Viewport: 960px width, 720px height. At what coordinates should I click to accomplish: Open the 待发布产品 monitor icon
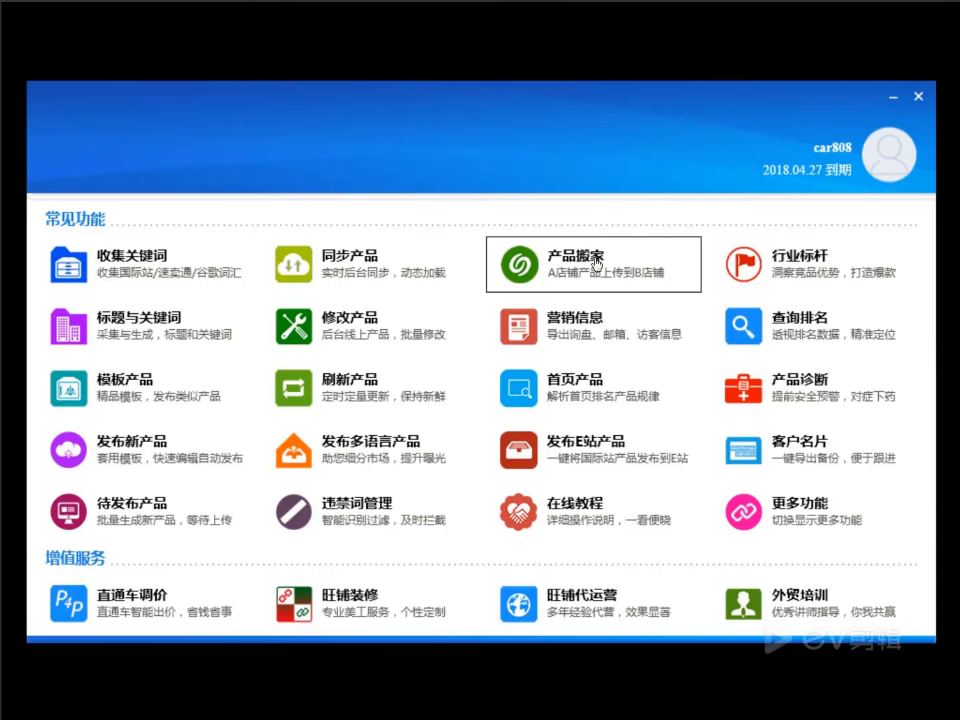click(69, 512)
